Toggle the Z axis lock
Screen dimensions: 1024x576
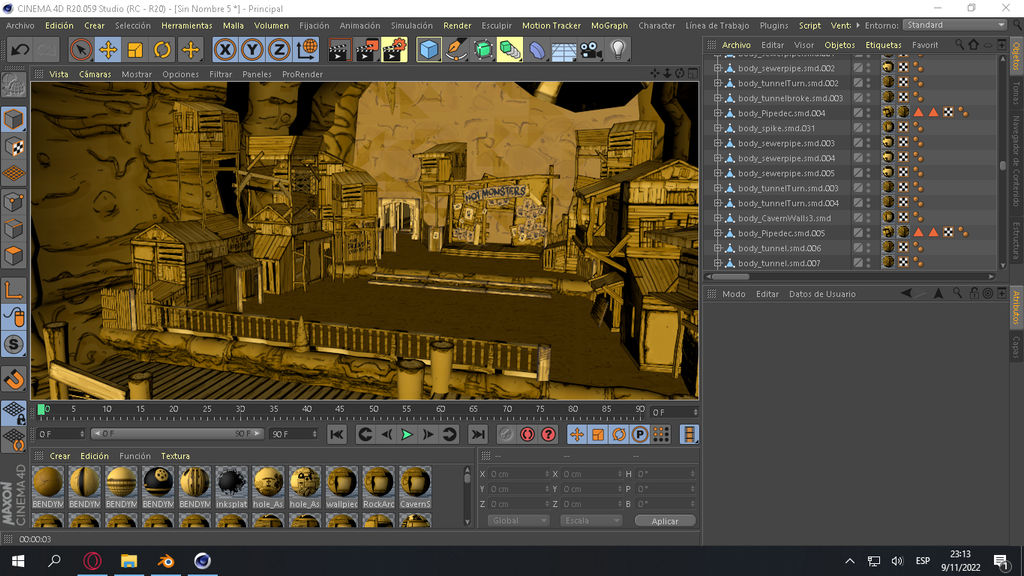point(279,50)
